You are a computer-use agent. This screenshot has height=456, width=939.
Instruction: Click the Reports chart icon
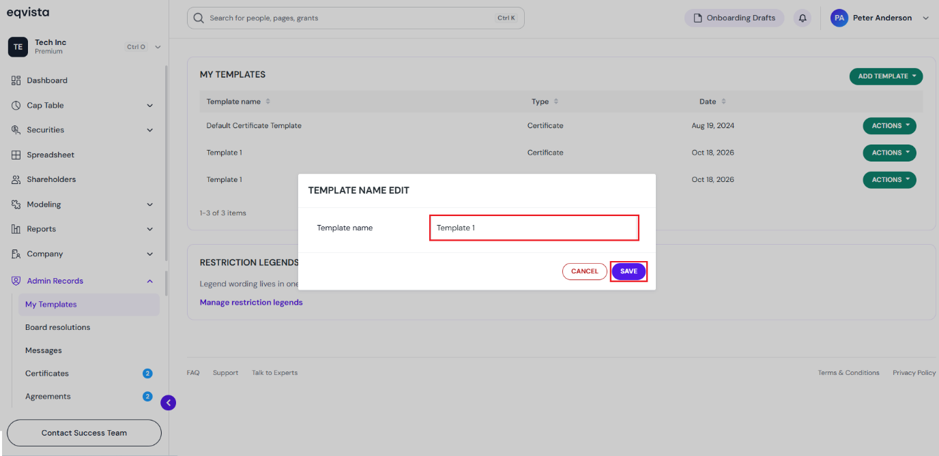pos(16,229)
